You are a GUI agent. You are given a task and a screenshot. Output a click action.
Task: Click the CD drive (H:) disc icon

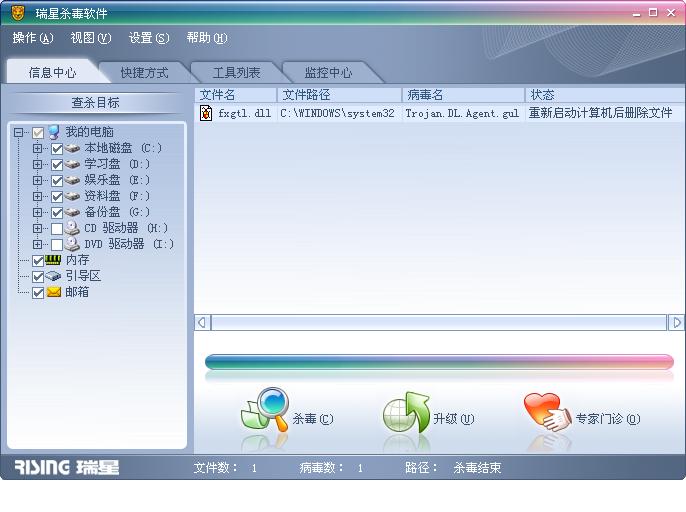click(72, 228)
